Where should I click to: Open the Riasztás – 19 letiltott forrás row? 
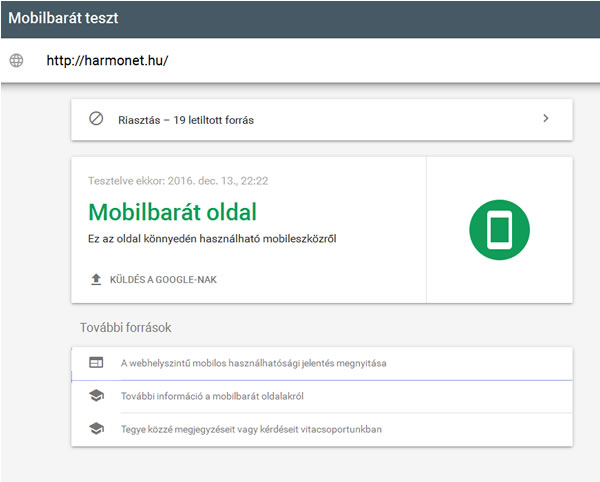(x=322, y=120)
